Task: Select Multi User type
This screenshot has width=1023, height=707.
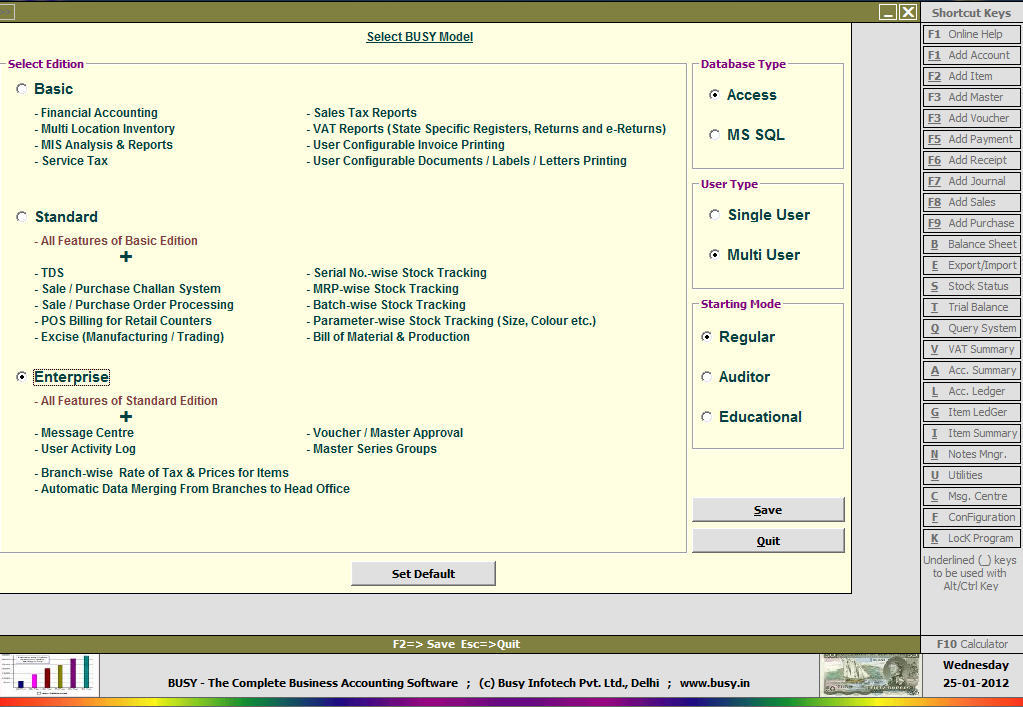Action: (x=714, y=255)
